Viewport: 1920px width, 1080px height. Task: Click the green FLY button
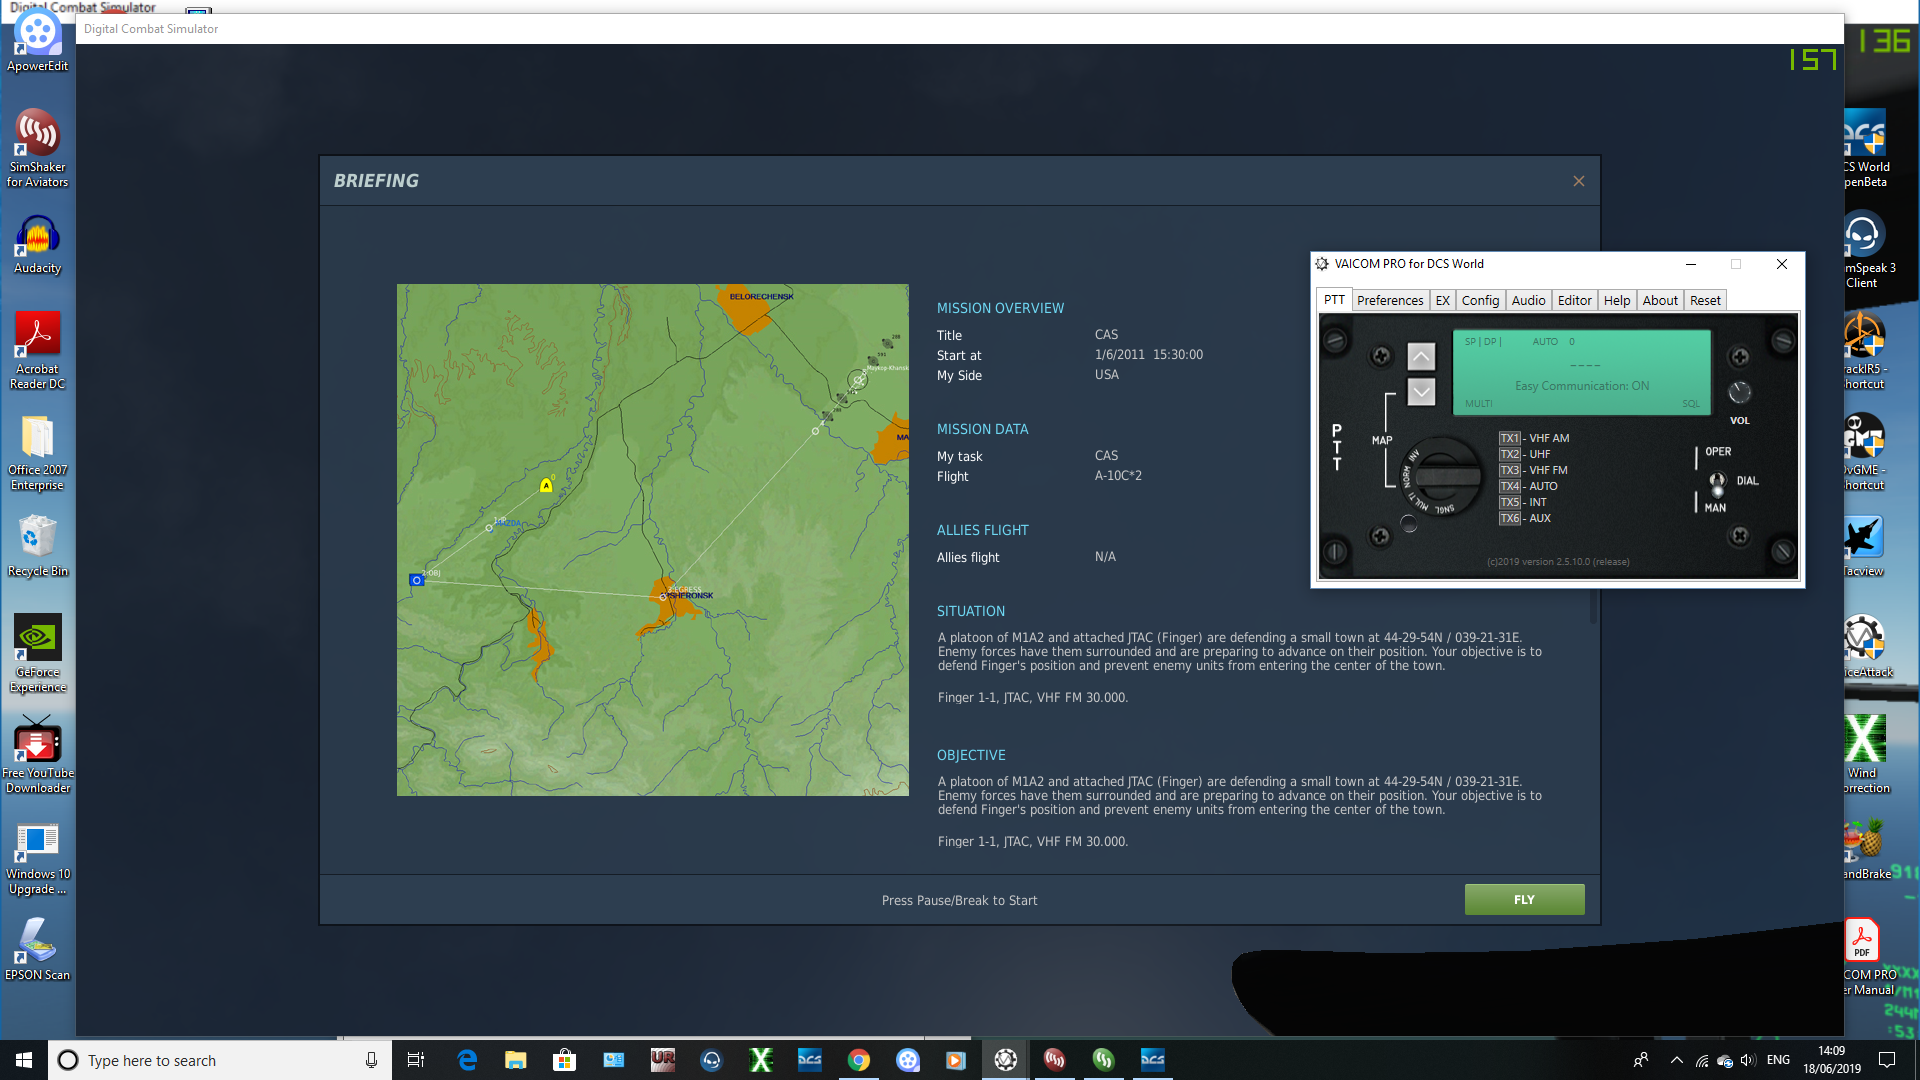(1524, 900)
